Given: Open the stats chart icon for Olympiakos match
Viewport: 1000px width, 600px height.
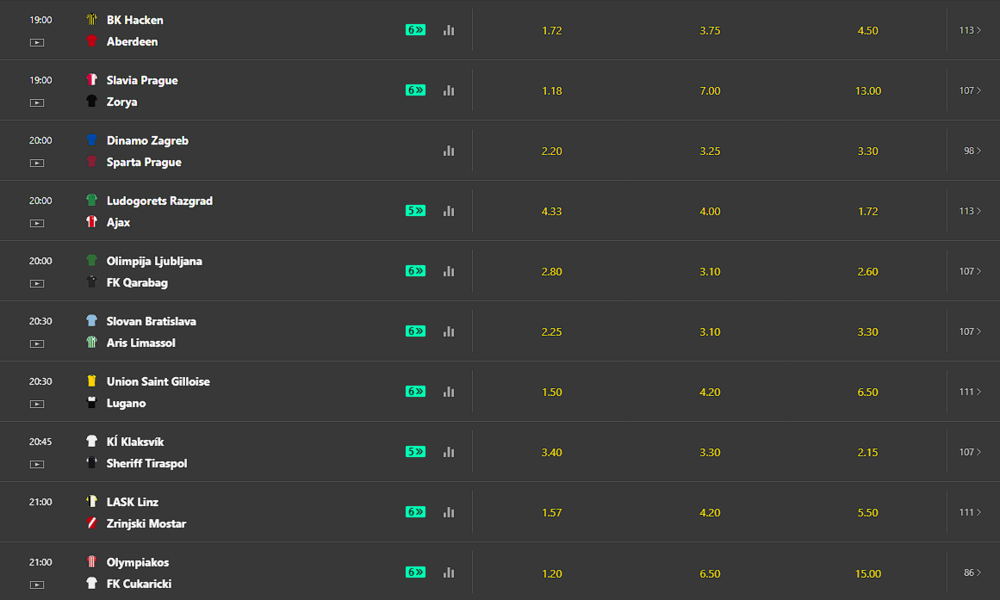Looking at the screenshot, I should pos(449,573).
